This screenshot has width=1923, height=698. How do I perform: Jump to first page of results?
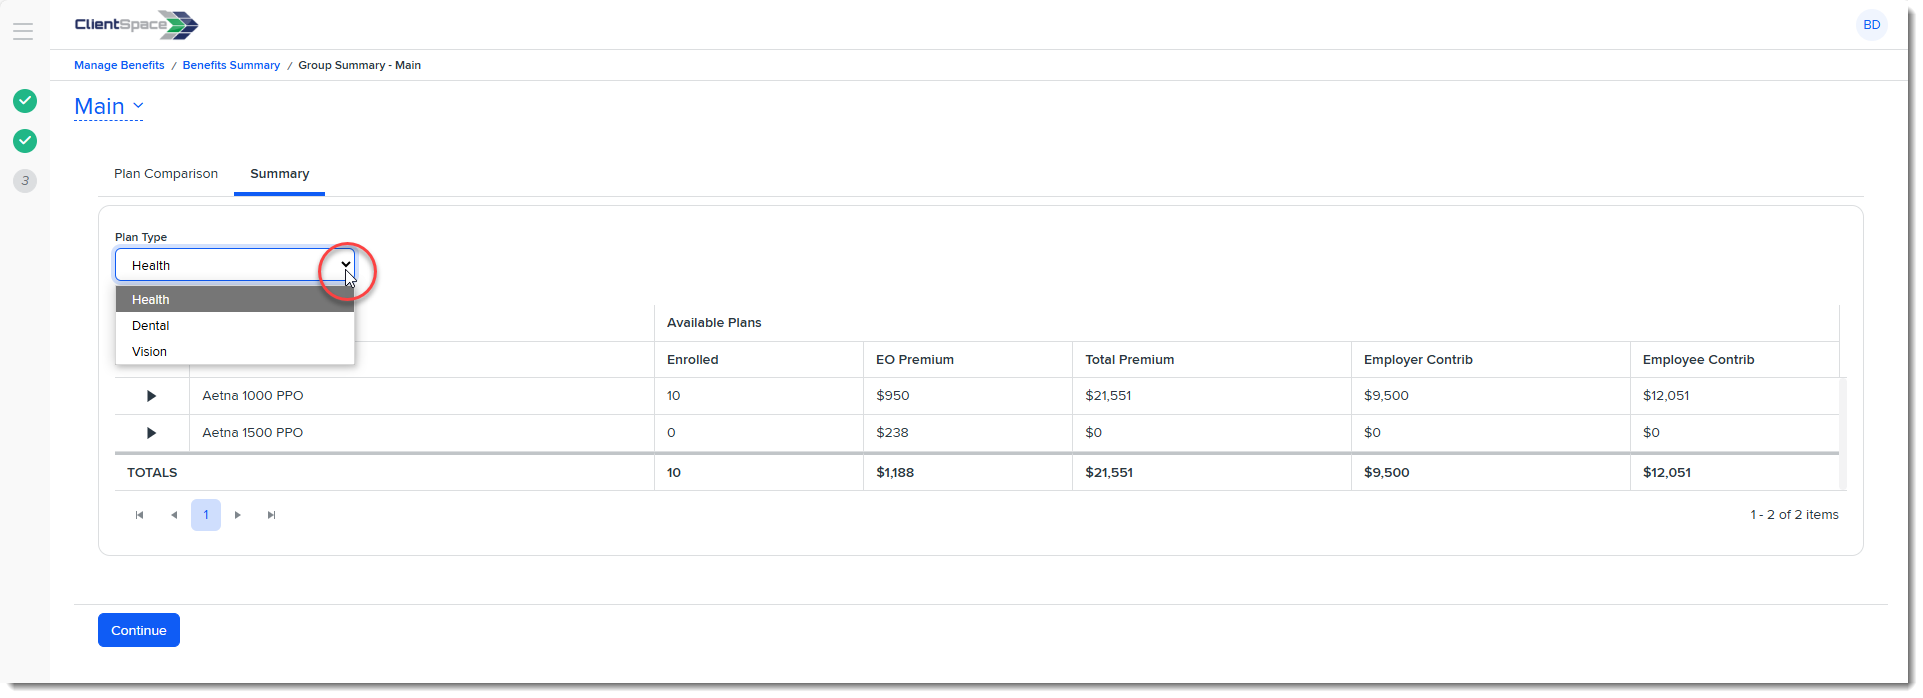pyautogui.click(x=139, y=515)
